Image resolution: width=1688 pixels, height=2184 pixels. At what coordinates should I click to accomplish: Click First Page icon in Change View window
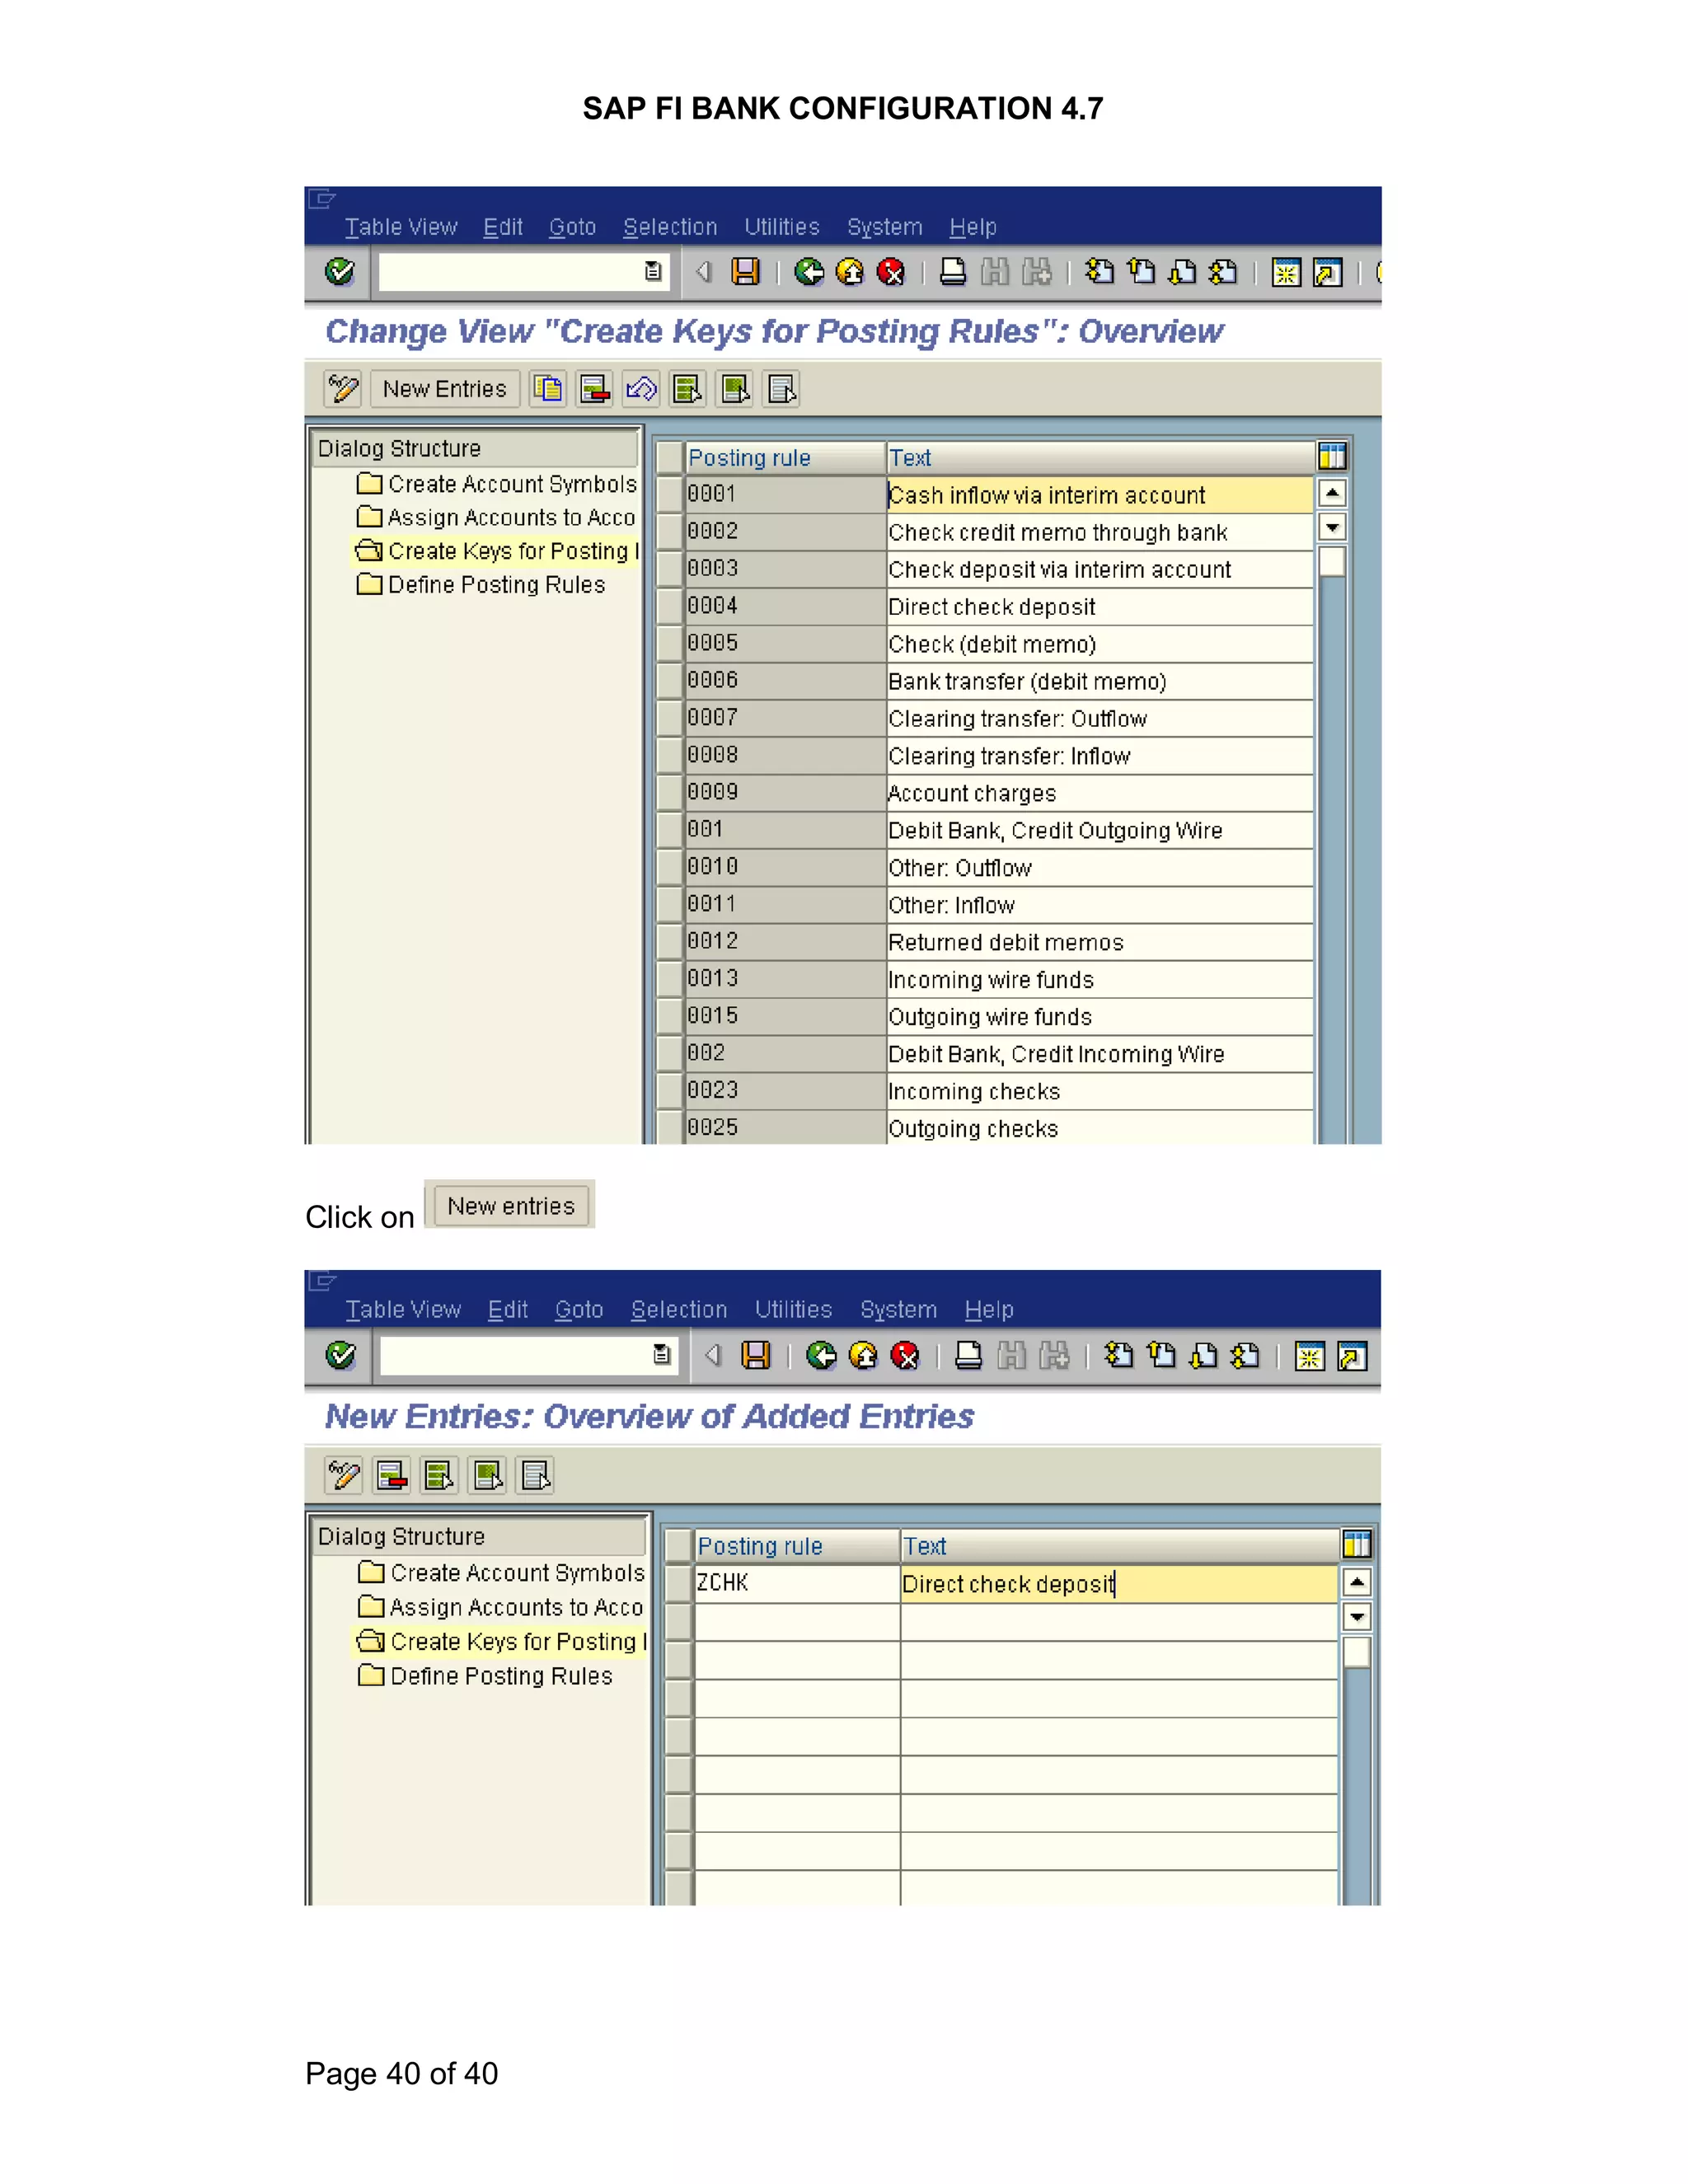[x=1099, y=272]
